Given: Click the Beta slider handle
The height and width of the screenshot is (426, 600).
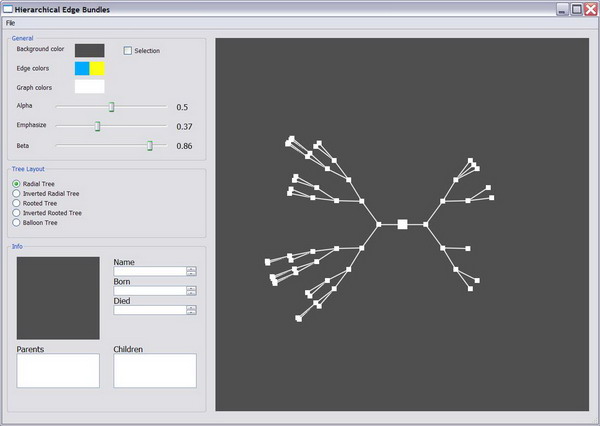Looking at the screenshot, I should point(150,146).
